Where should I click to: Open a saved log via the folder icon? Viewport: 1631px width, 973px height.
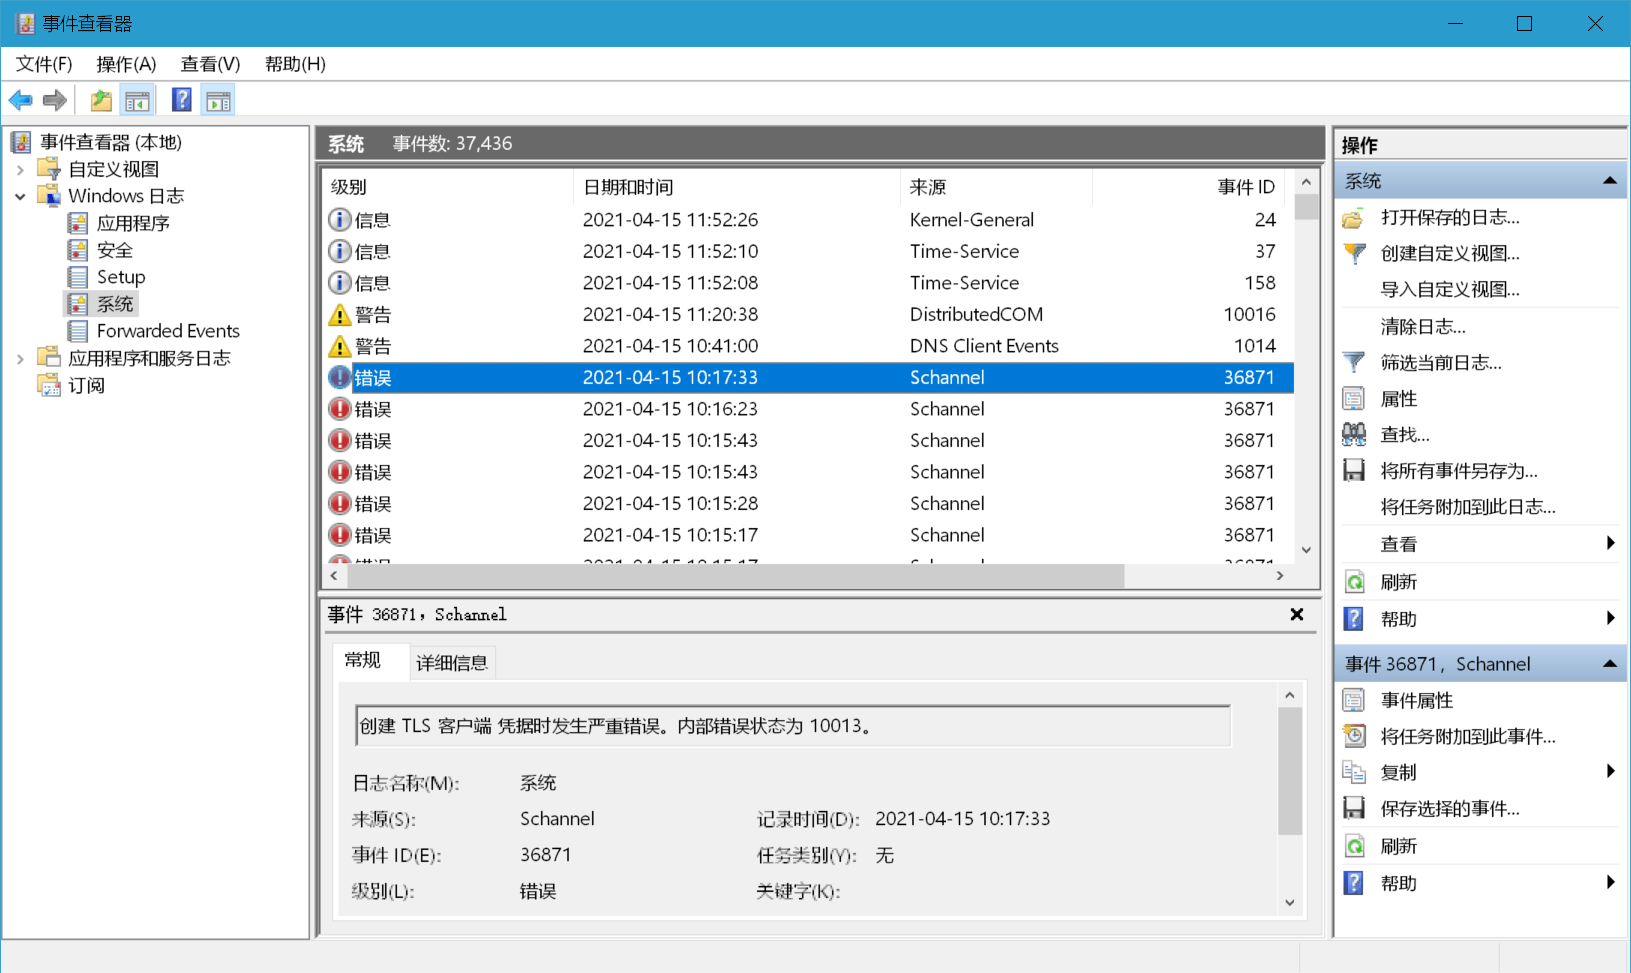click(1353, 217)
